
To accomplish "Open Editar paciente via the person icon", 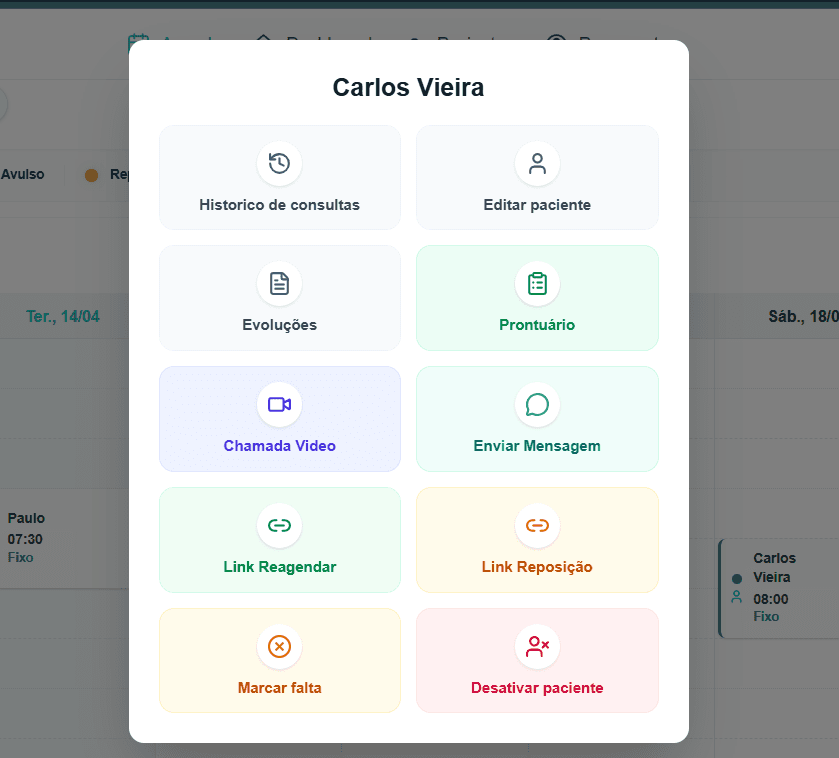I will click(x=537, y=163).
